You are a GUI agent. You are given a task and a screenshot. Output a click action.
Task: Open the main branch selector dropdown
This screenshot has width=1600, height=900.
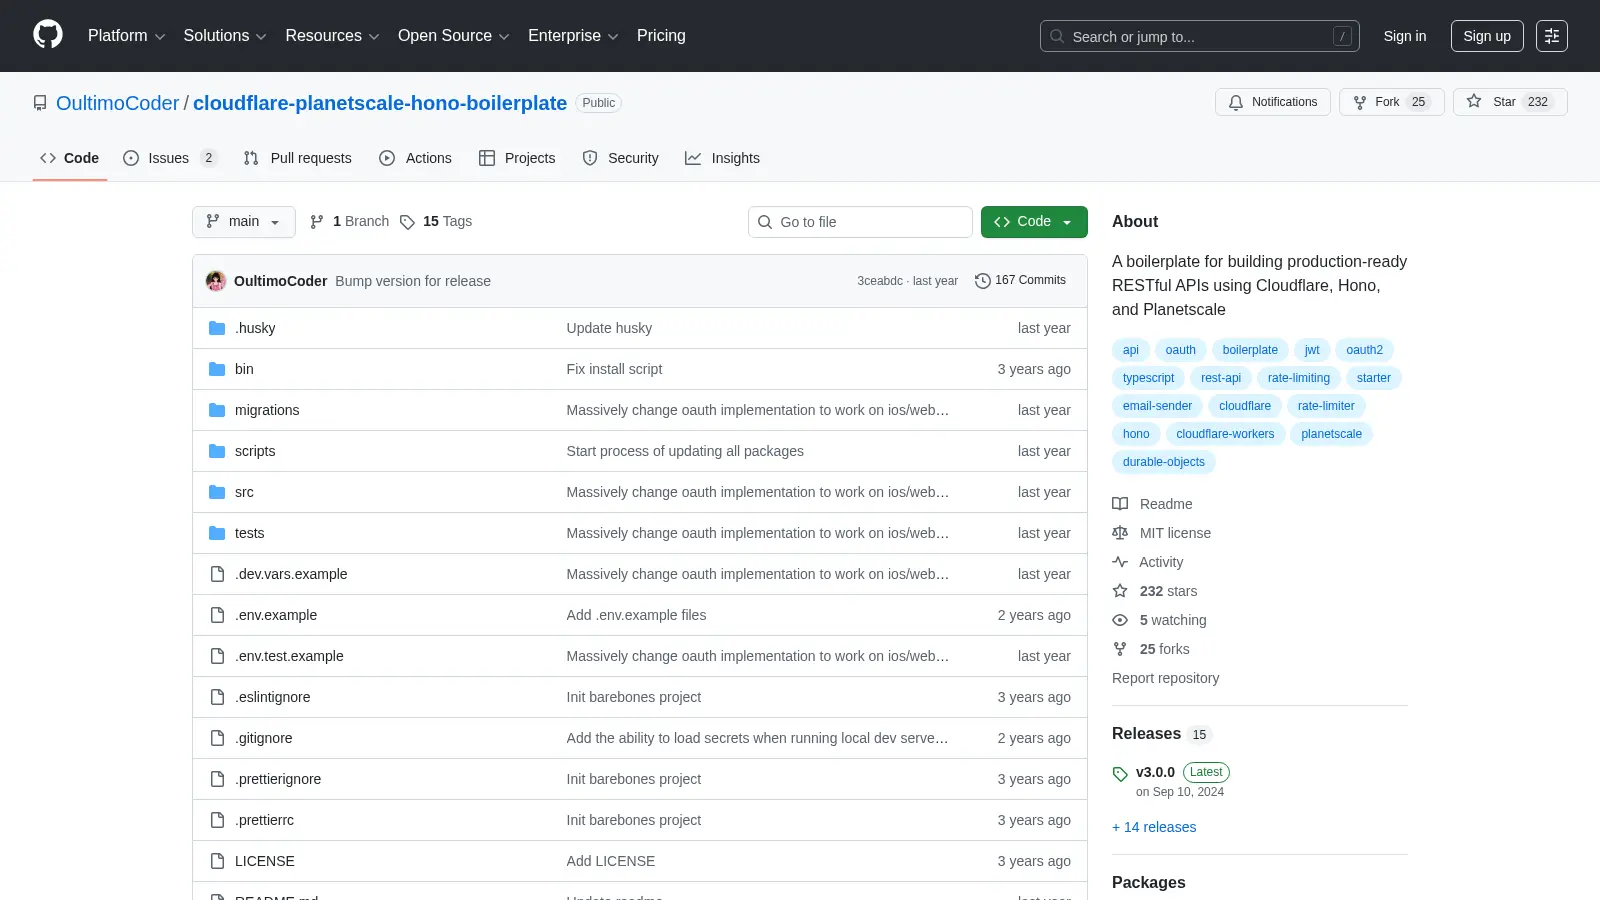click(244, 222)
